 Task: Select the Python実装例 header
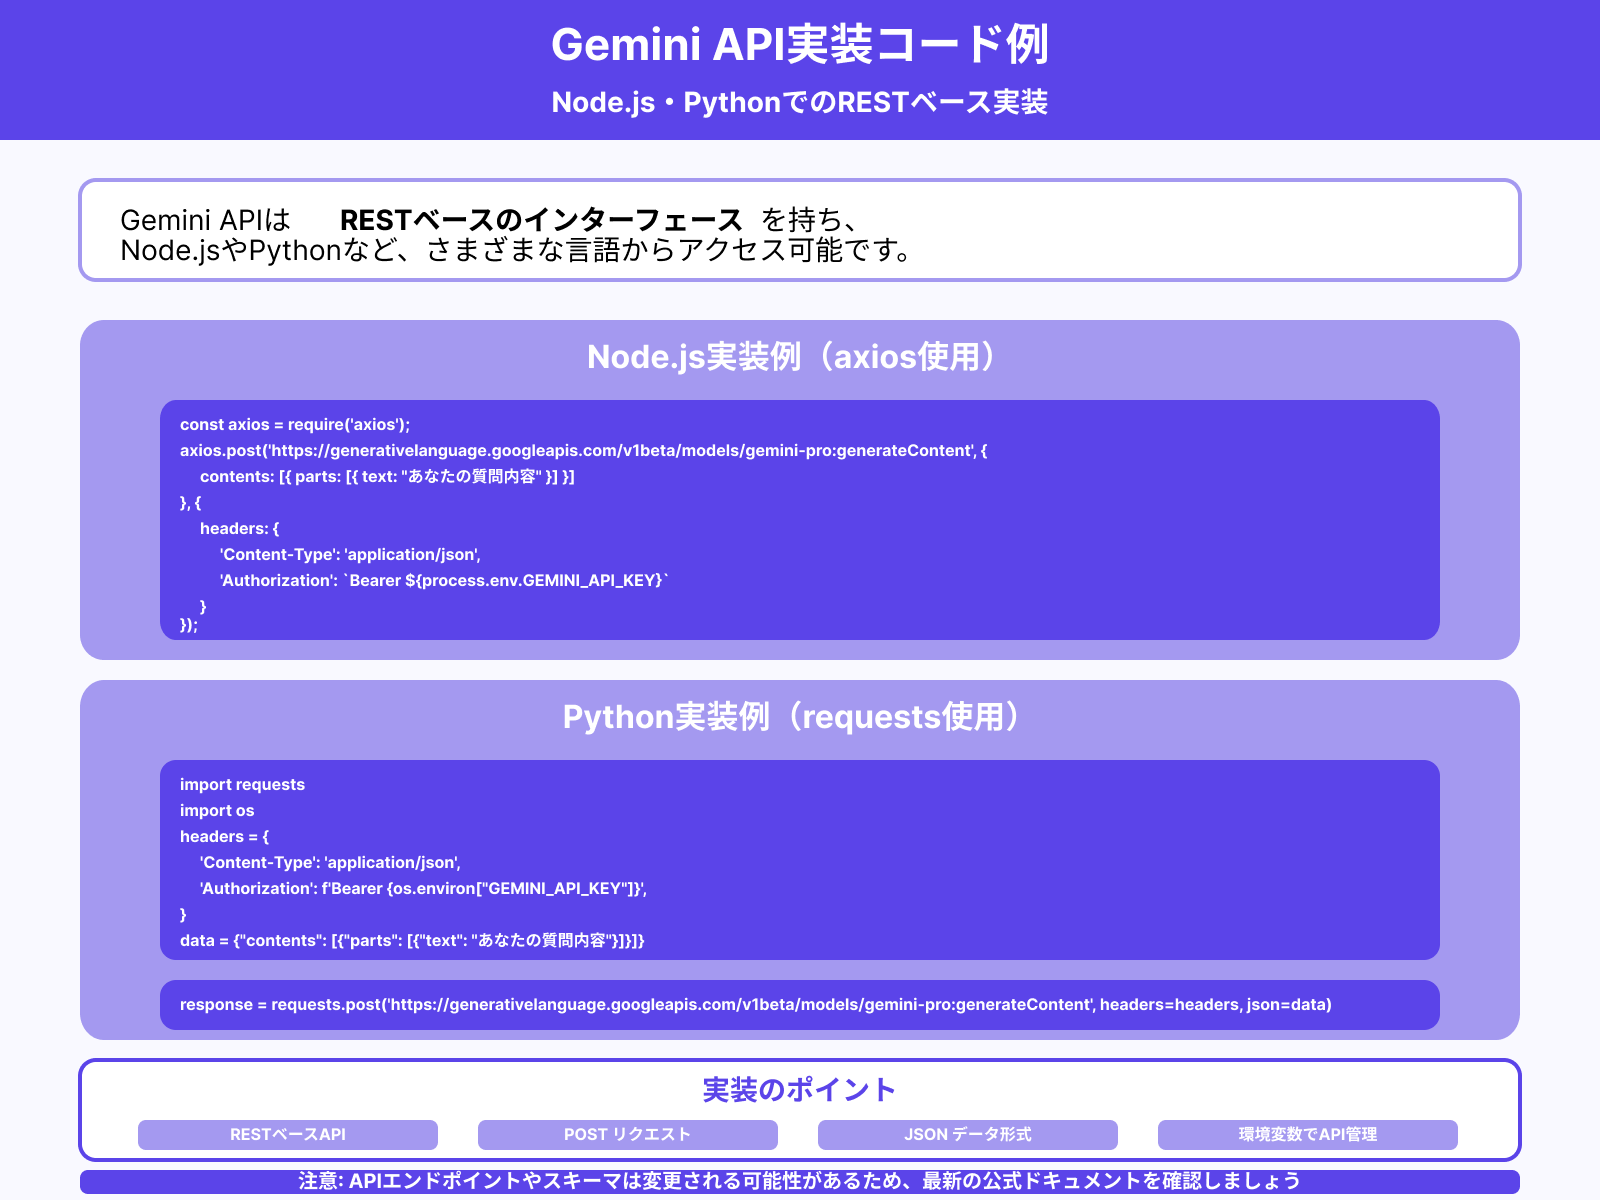(x=795, y=716)
